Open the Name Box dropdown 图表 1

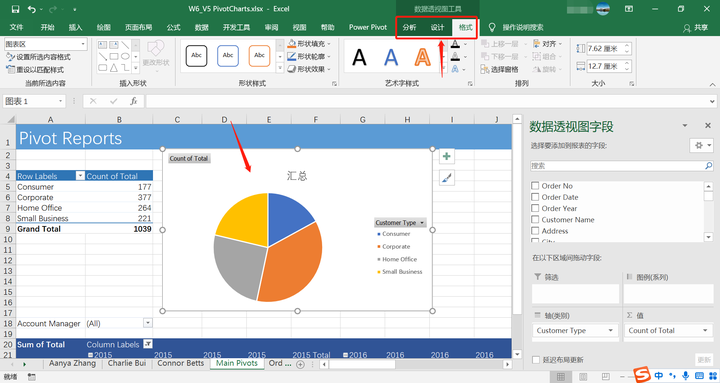60,101
